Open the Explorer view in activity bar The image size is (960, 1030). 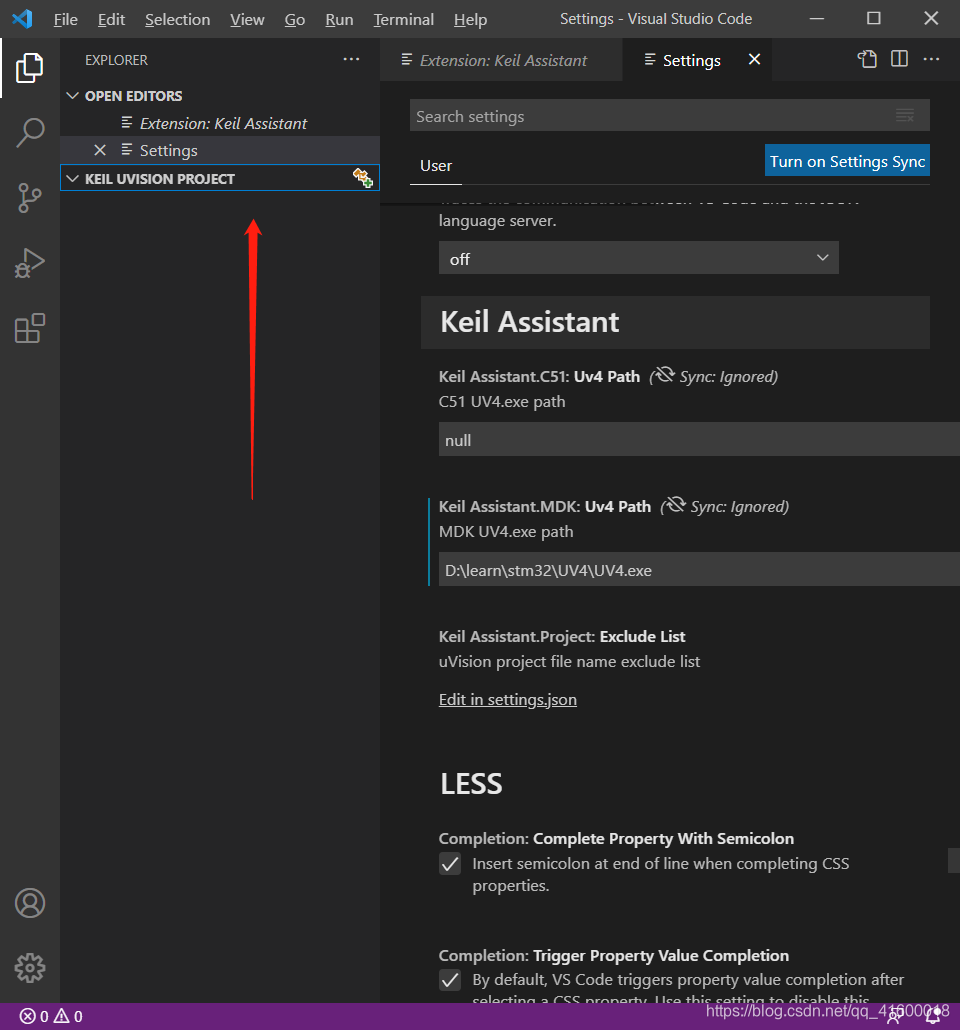pyautogui.click(x=30, y=68)
